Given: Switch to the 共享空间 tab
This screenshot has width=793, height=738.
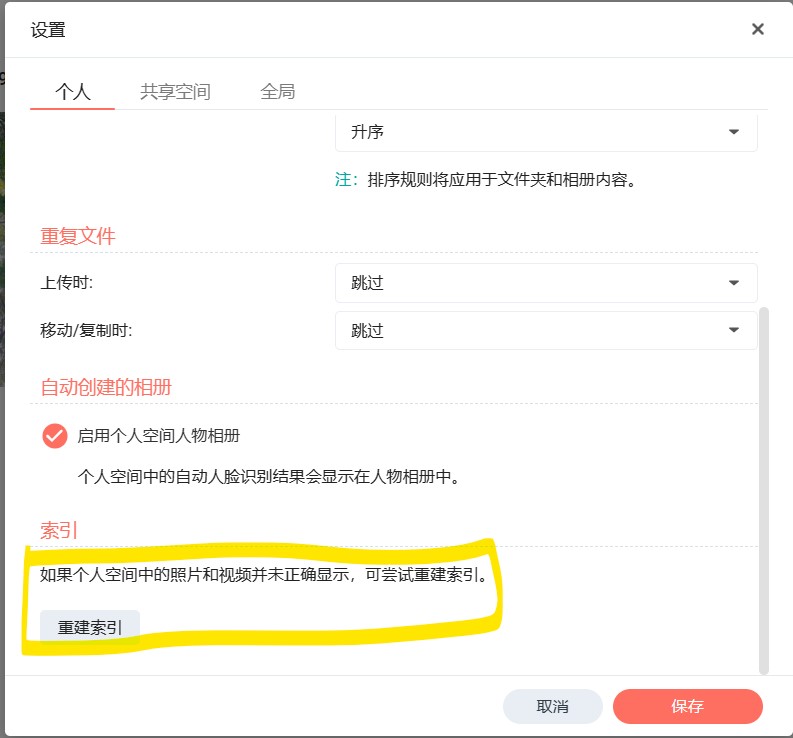Looking at the screenshot, I should coord(175,92).
